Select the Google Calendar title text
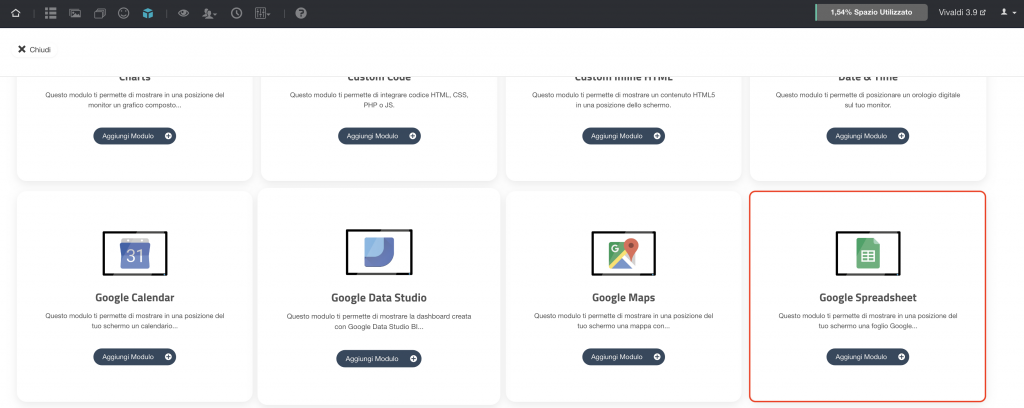This screenshot has height=408, width=1024. (x=135, y=298)
